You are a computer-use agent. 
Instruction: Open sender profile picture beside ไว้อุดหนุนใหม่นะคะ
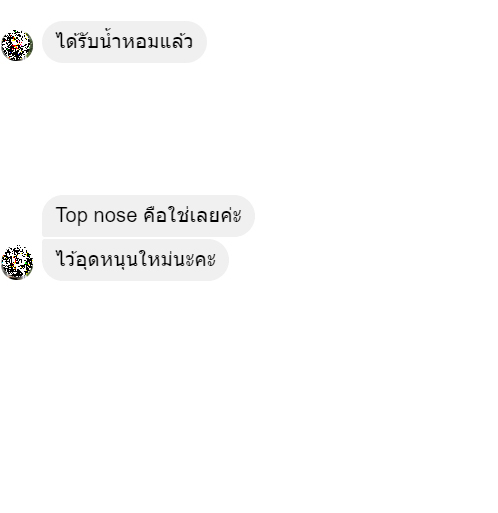tap(17, 262)
